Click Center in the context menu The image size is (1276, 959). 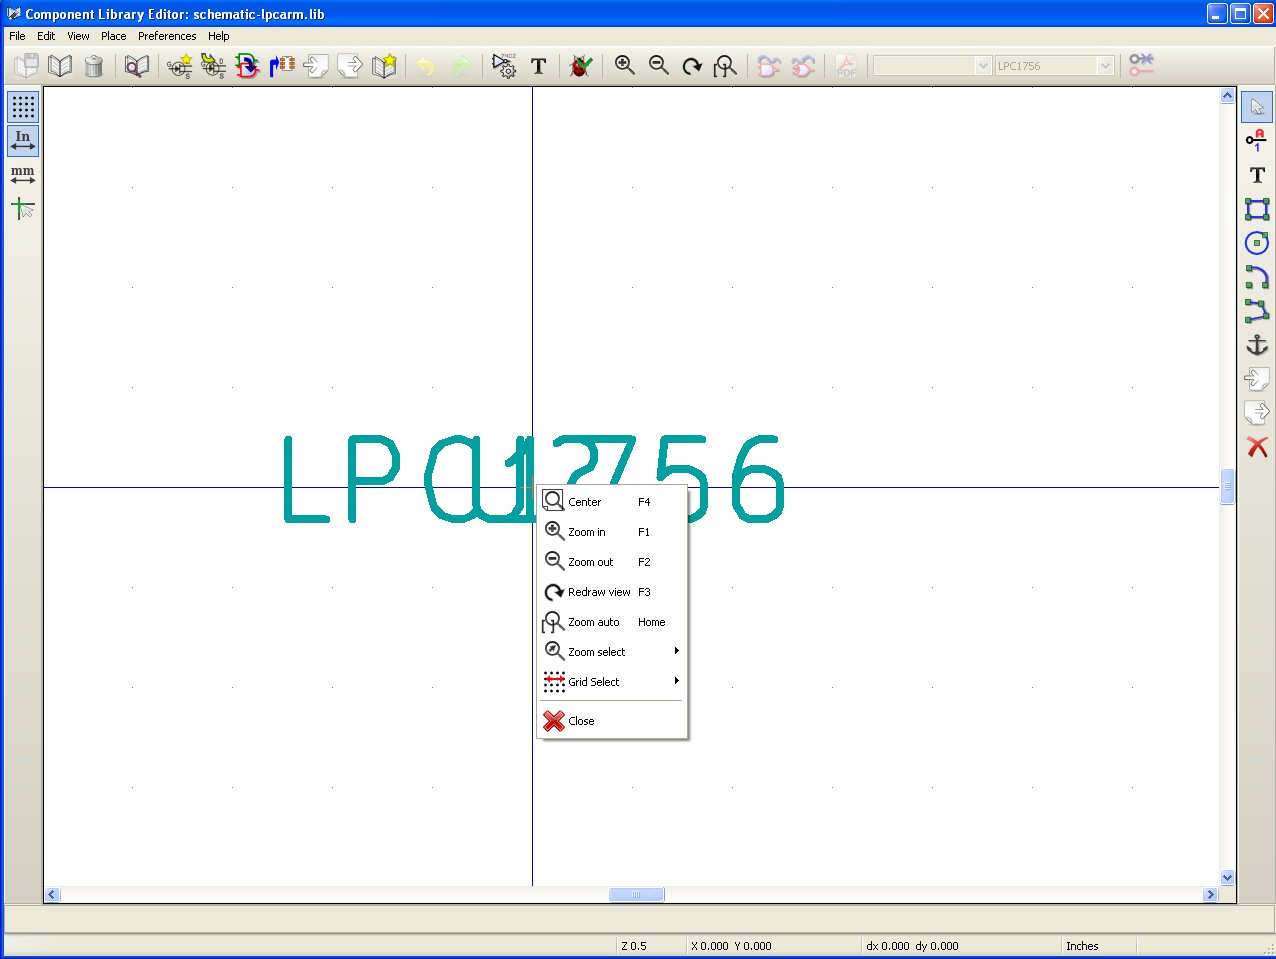[585, 502]
